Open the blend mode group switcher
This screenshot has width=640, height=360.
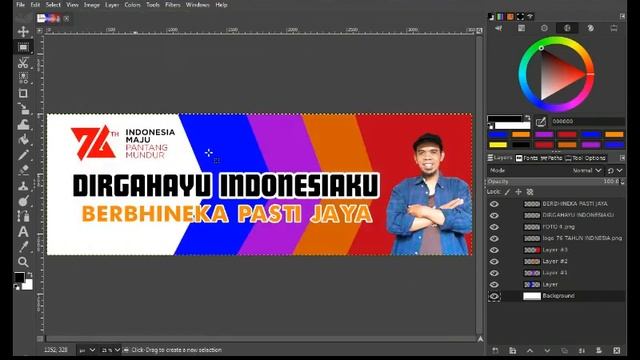[x=615, y=170]
